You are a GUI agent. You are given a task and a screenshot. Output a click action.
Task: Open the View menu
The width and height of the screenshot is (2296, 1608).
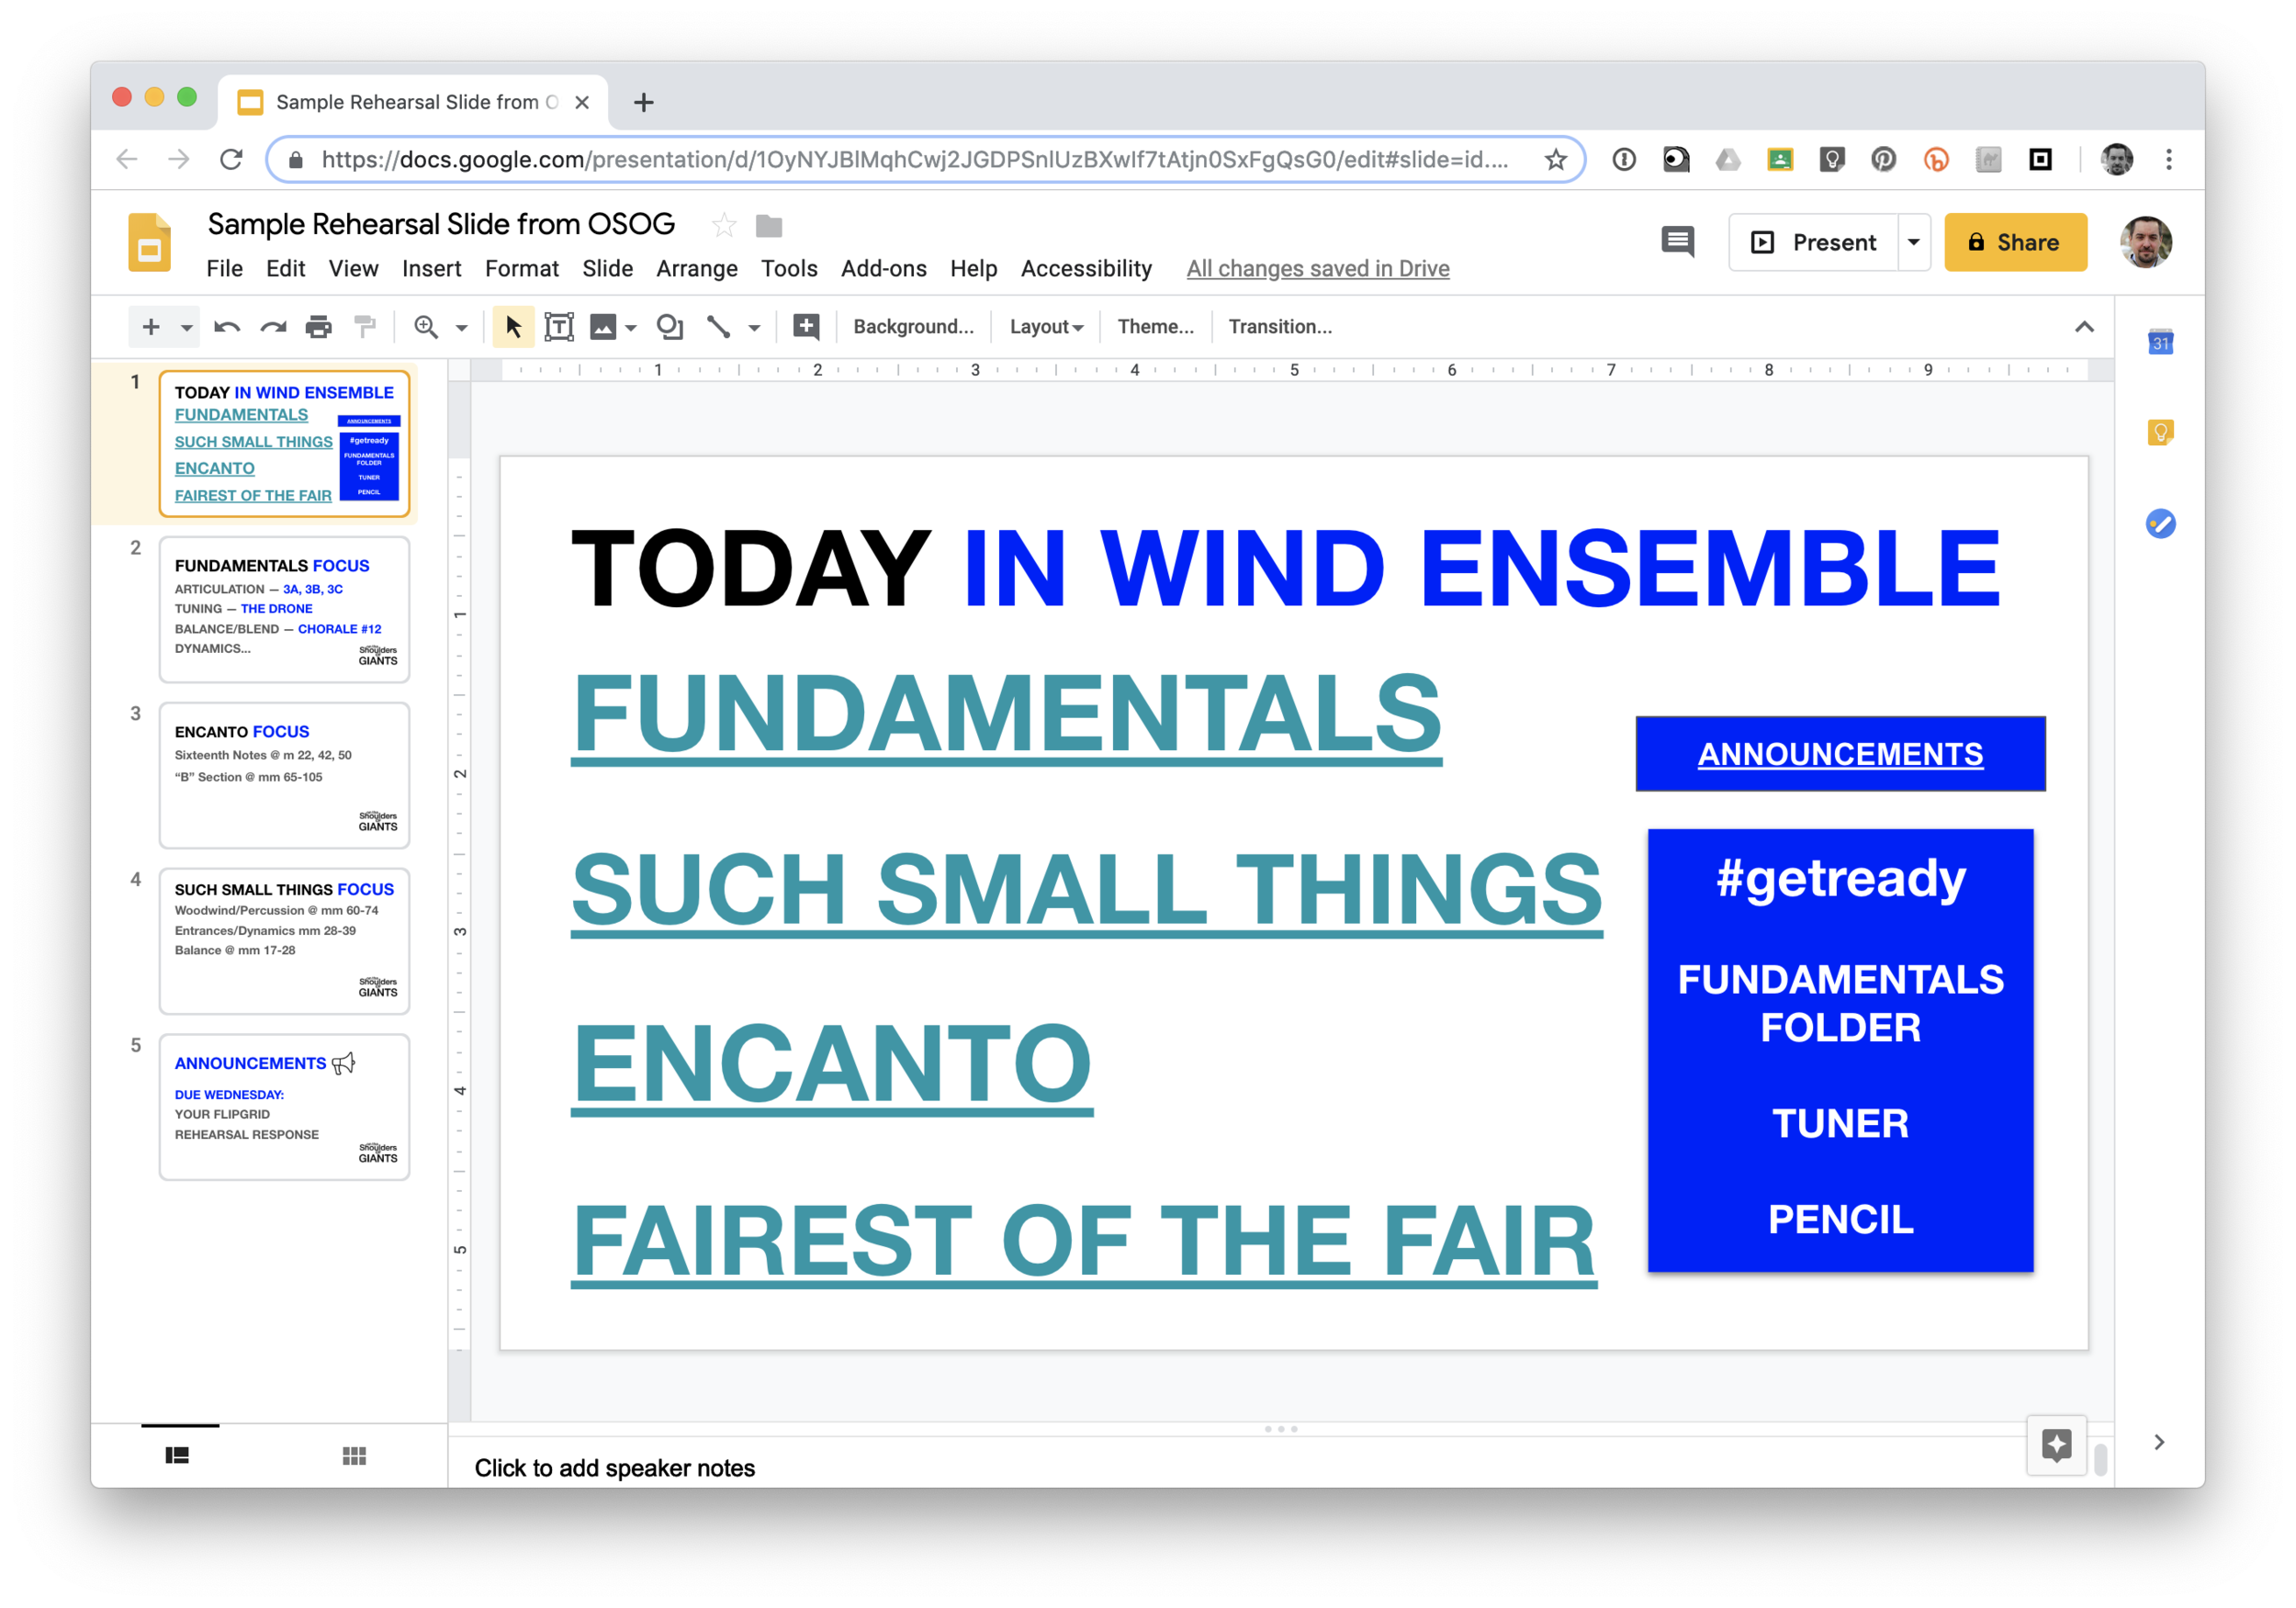353,269
